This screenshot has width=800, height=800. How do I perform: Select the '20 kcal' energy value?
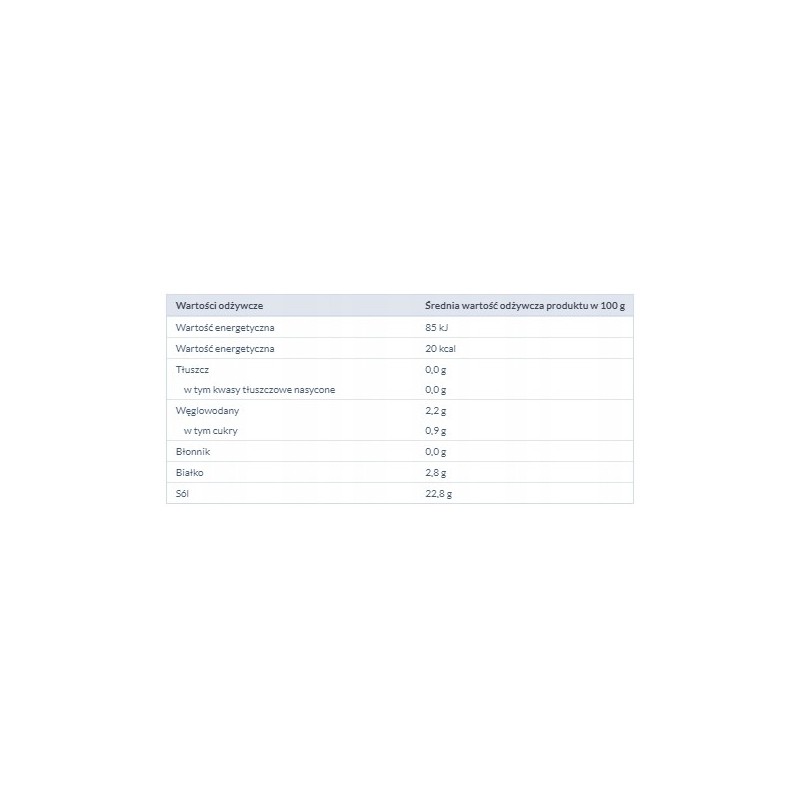(440, 348)
